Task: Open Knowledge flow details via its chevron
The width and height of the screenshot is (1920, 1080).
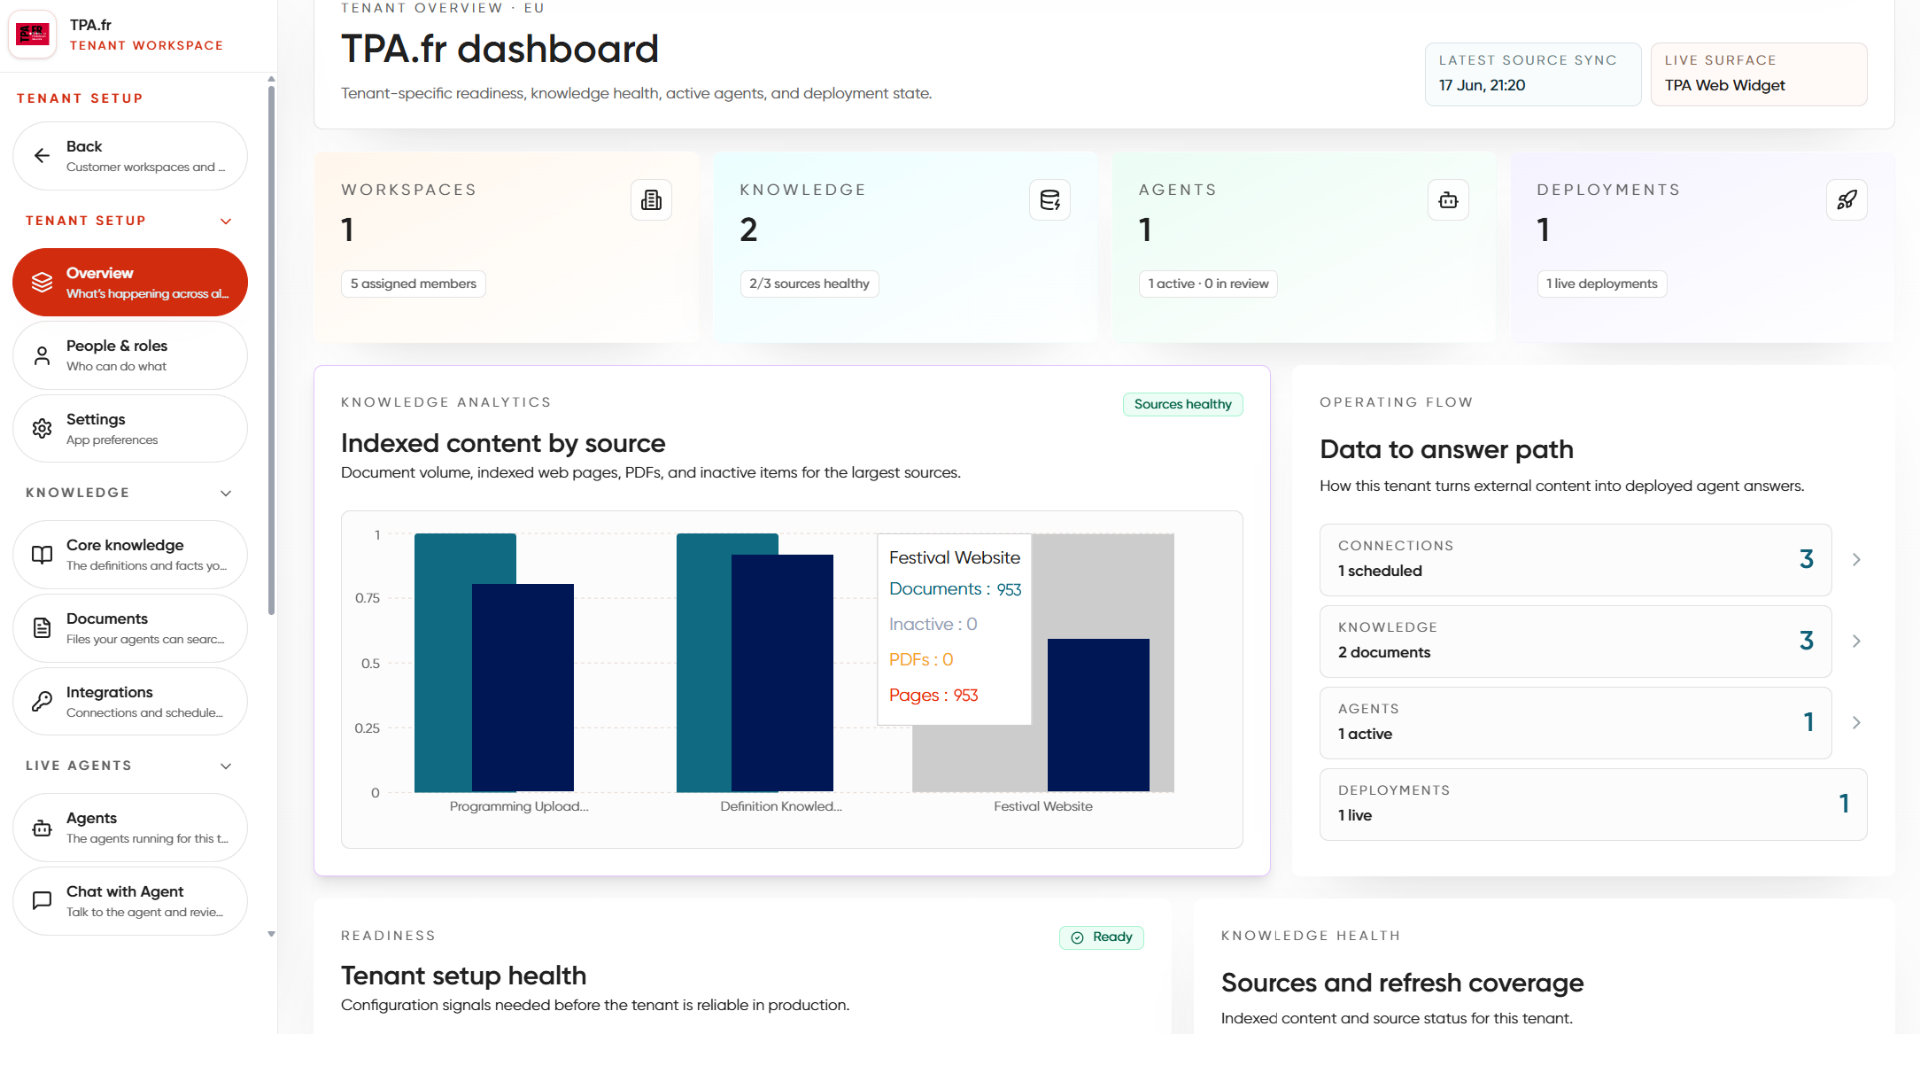Action: [x=1856, y=641]
